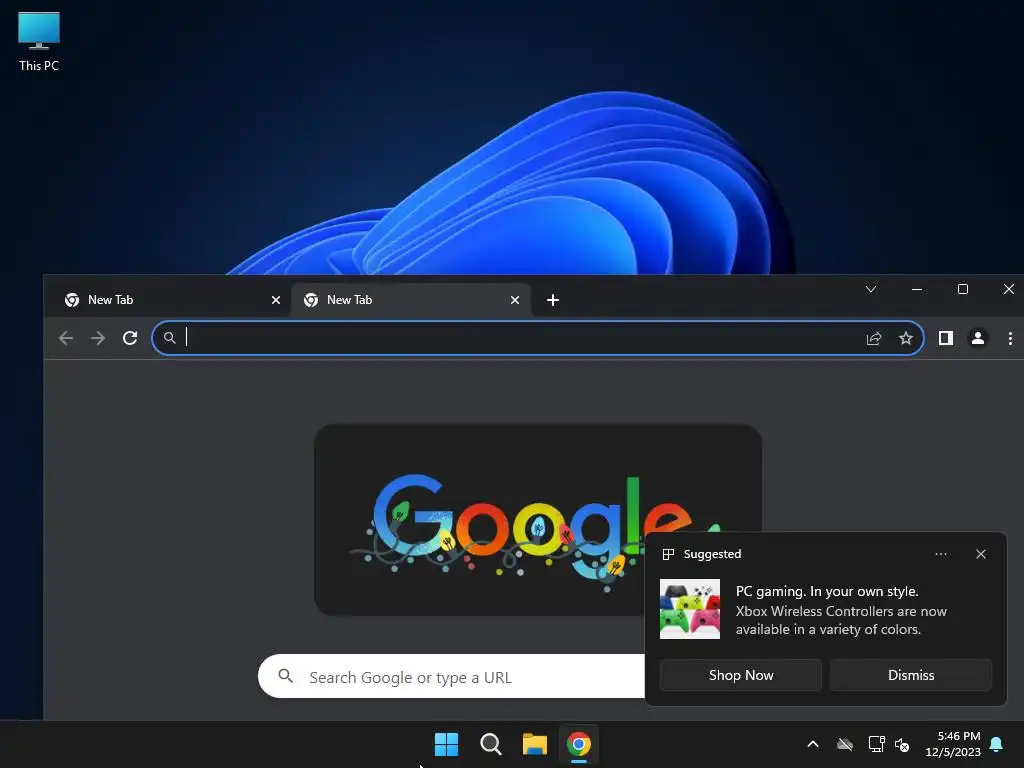Open File Explorer from the taskbar
This screenshot has width=1024, height=768.
pos(535,744)
